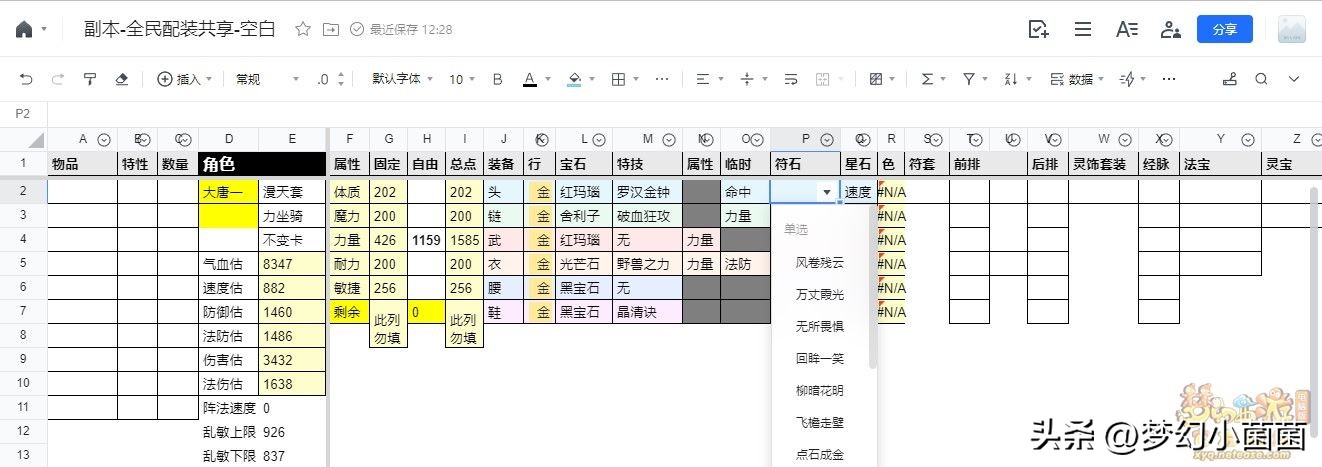Screen dimensions: 1322x467
Task: Select the 大唐一 cell
Action: 228,191
